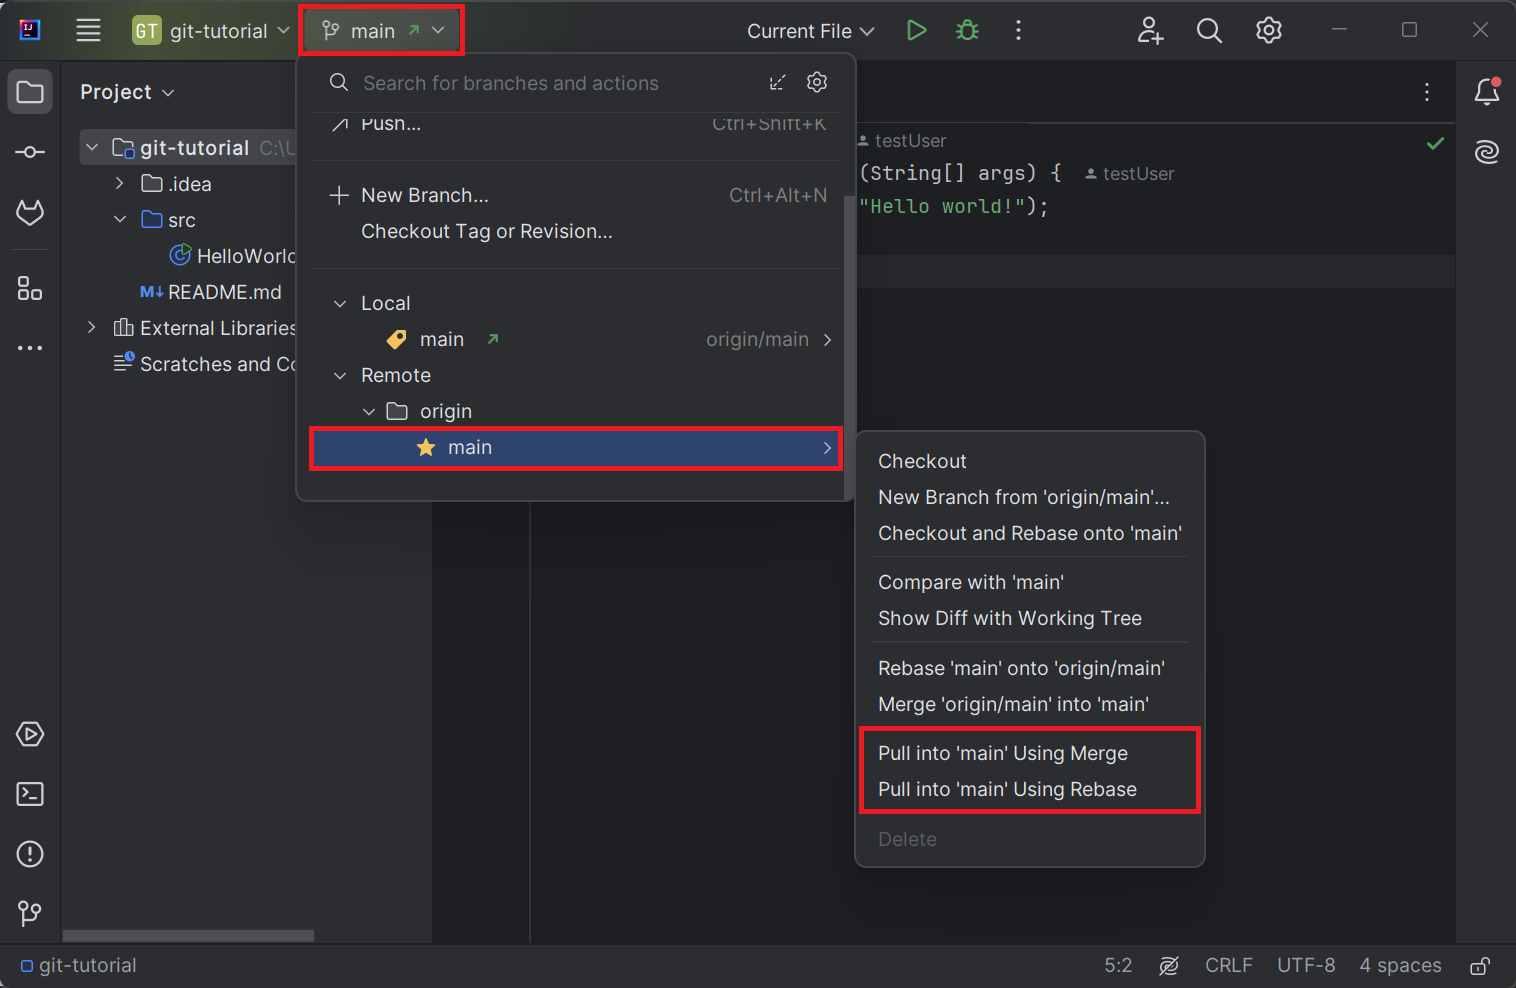Open the AI Assistant panel icon
Viewport: 1516px width, 988px height.
click(x=1487, y=152)
